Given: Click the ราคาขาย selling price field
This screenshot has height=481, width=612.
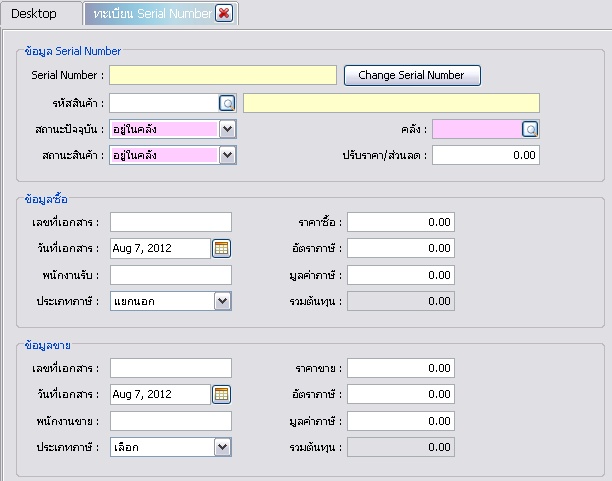Looking at the screenshot, I should [x=400, y=369].
